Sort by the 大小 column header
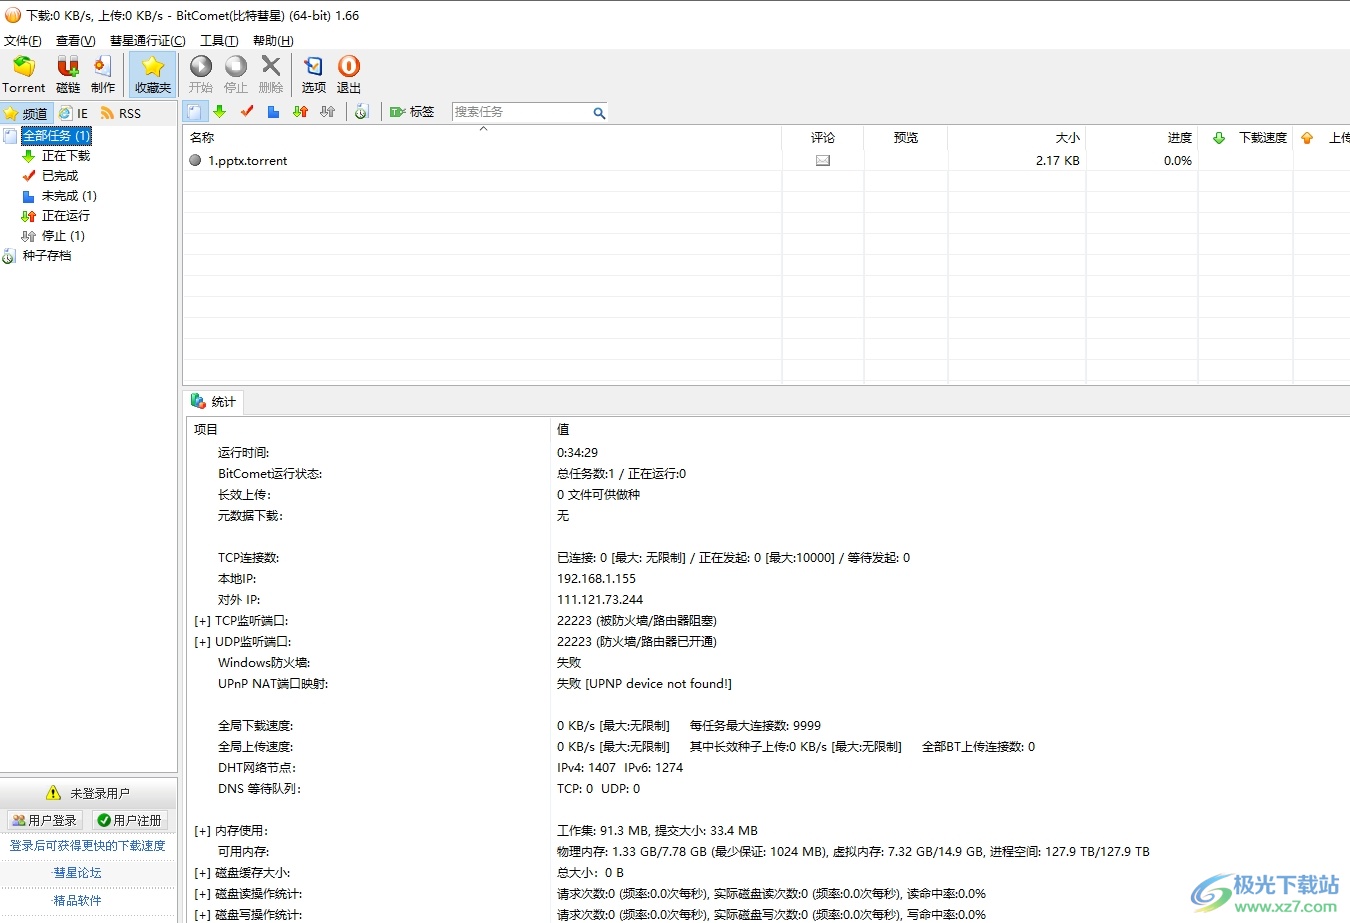The height and width of the screenshot is (923, 1350). (x=1017, y=138)
